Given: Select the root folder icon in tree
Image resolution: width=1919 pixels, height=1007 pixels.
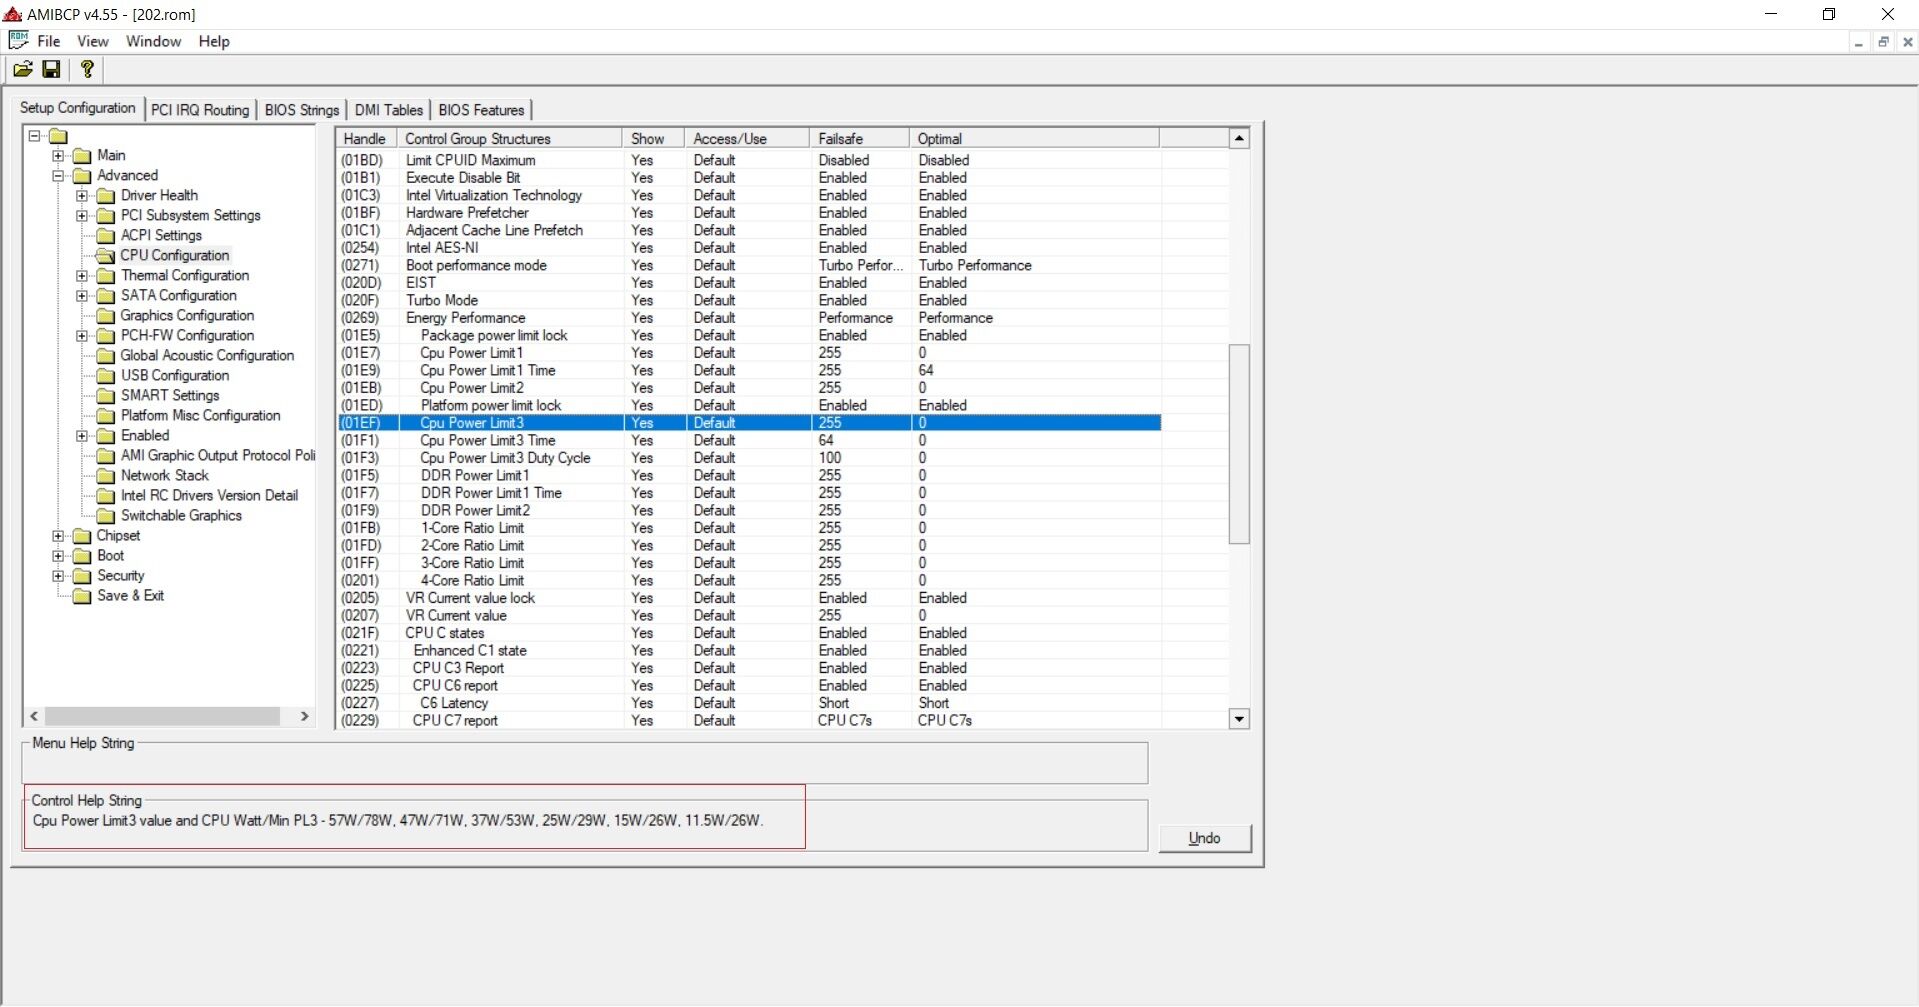Looking at the screenshot, I should pos(57,135).
